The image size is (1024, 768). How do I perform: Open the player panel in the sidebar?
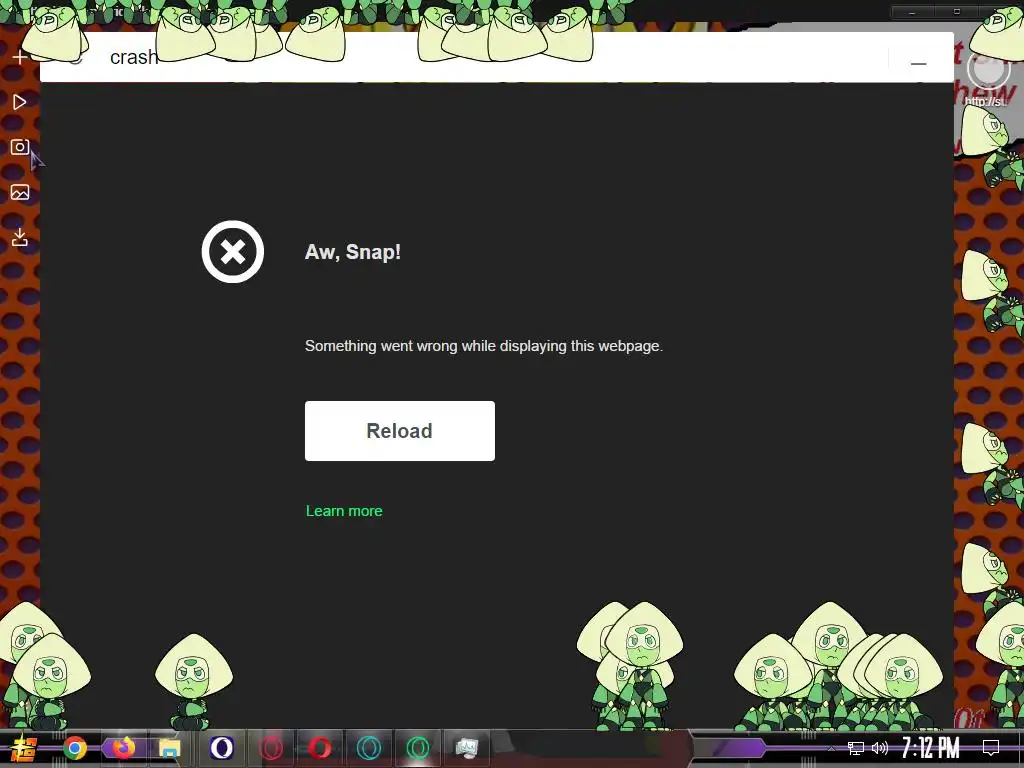[x=20, y=102]
